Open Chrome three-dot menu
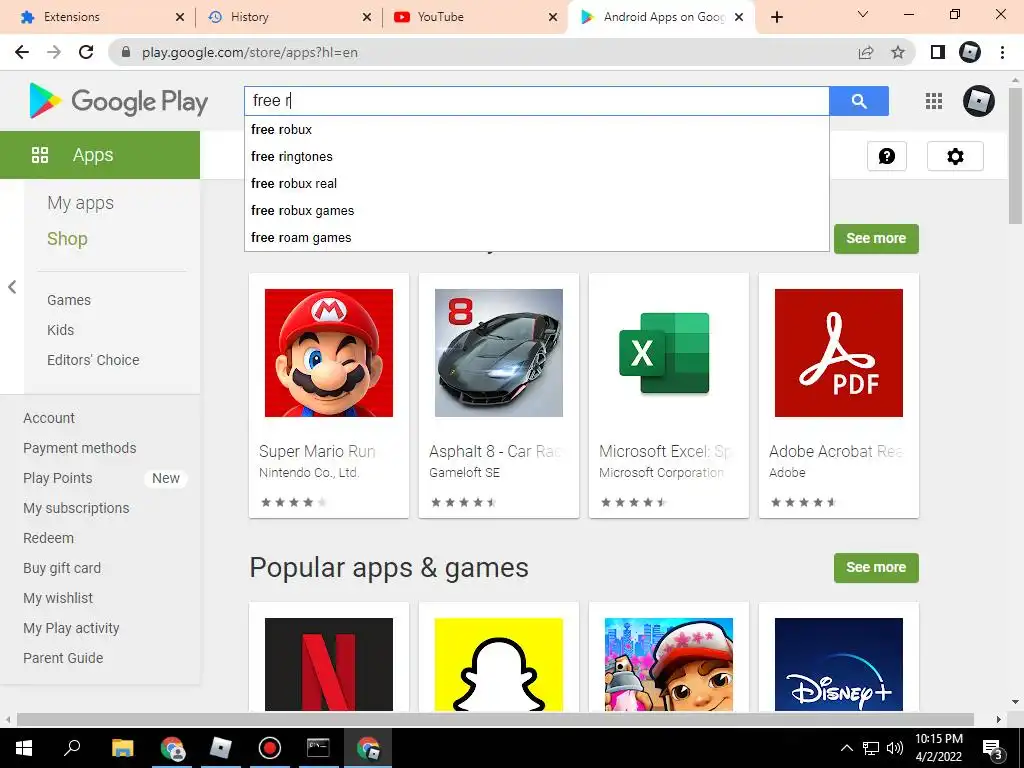The image size is (1024, 768). [1002, 52]
